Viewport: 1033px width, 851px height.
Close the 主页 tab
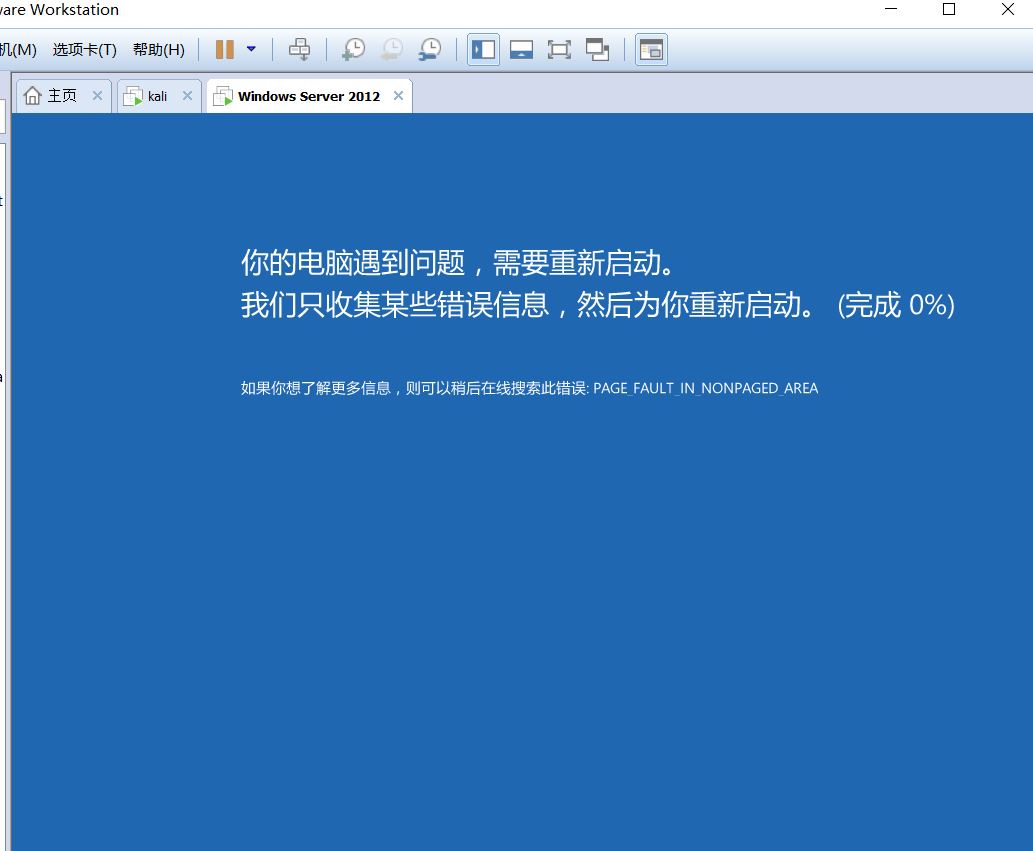pos(98,96)
